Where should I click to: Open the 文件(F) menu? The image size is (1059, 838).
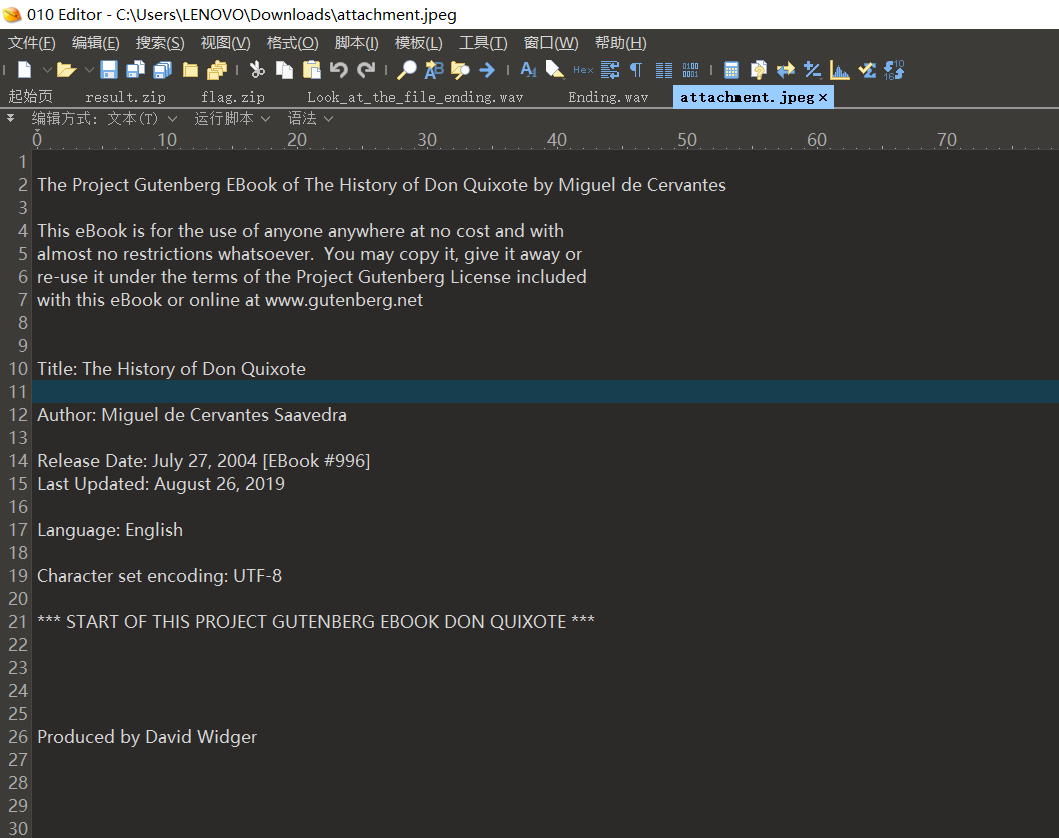coord(32,43)
